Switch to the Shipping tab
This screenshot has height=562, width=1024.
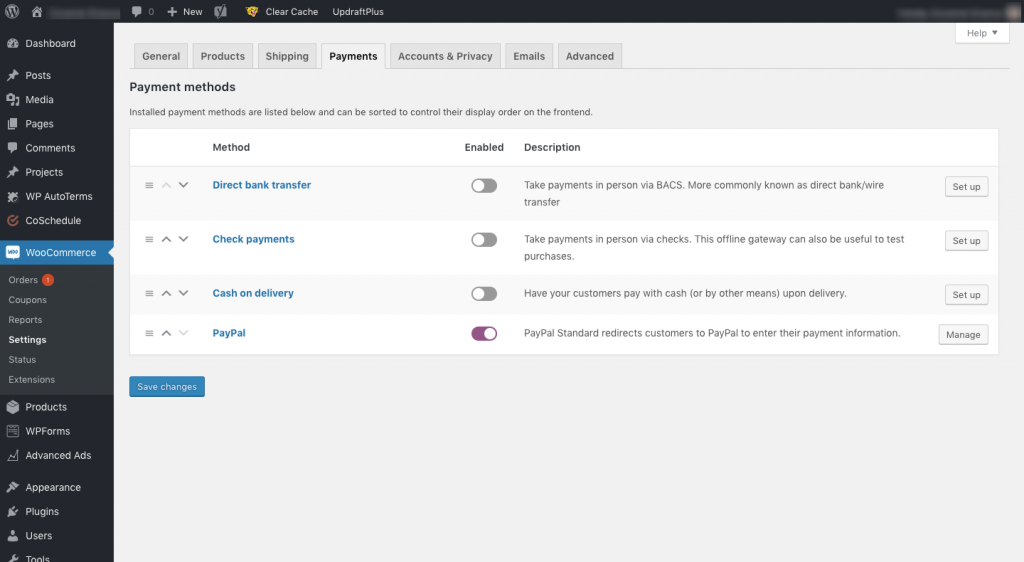pyautogui.click(x=287, y=56)
